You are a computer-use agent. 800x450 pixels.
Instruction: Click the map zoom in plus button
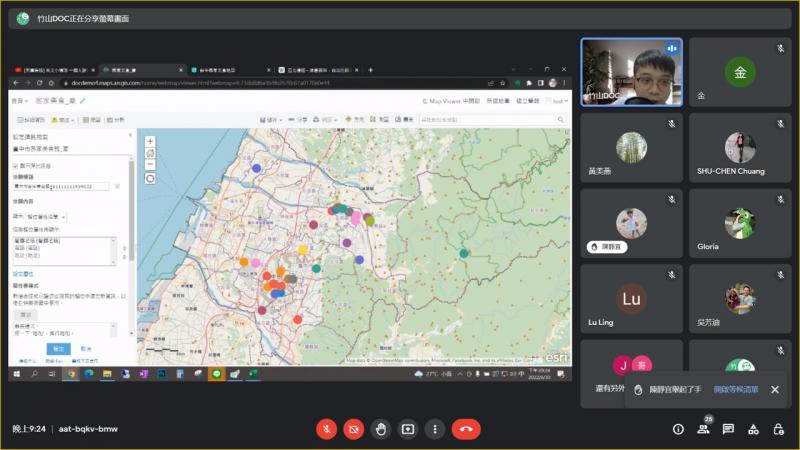click(150, 142)
